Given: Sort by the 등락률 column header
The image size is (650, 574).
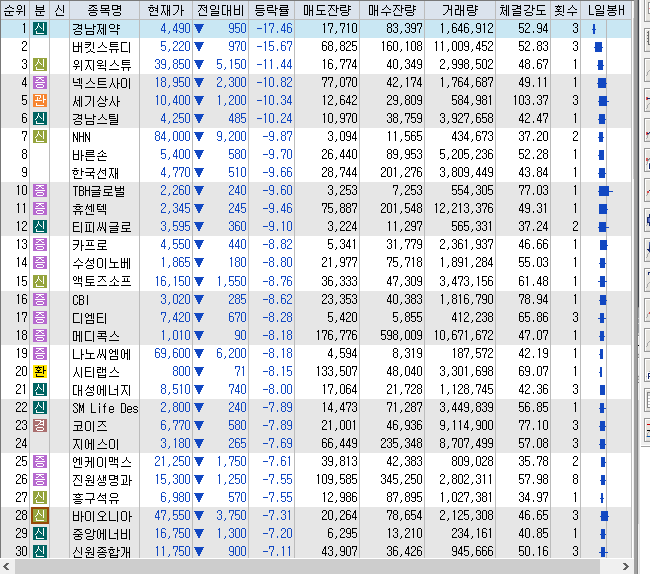Looking at the screenshot, I should [x=272, y=10].
